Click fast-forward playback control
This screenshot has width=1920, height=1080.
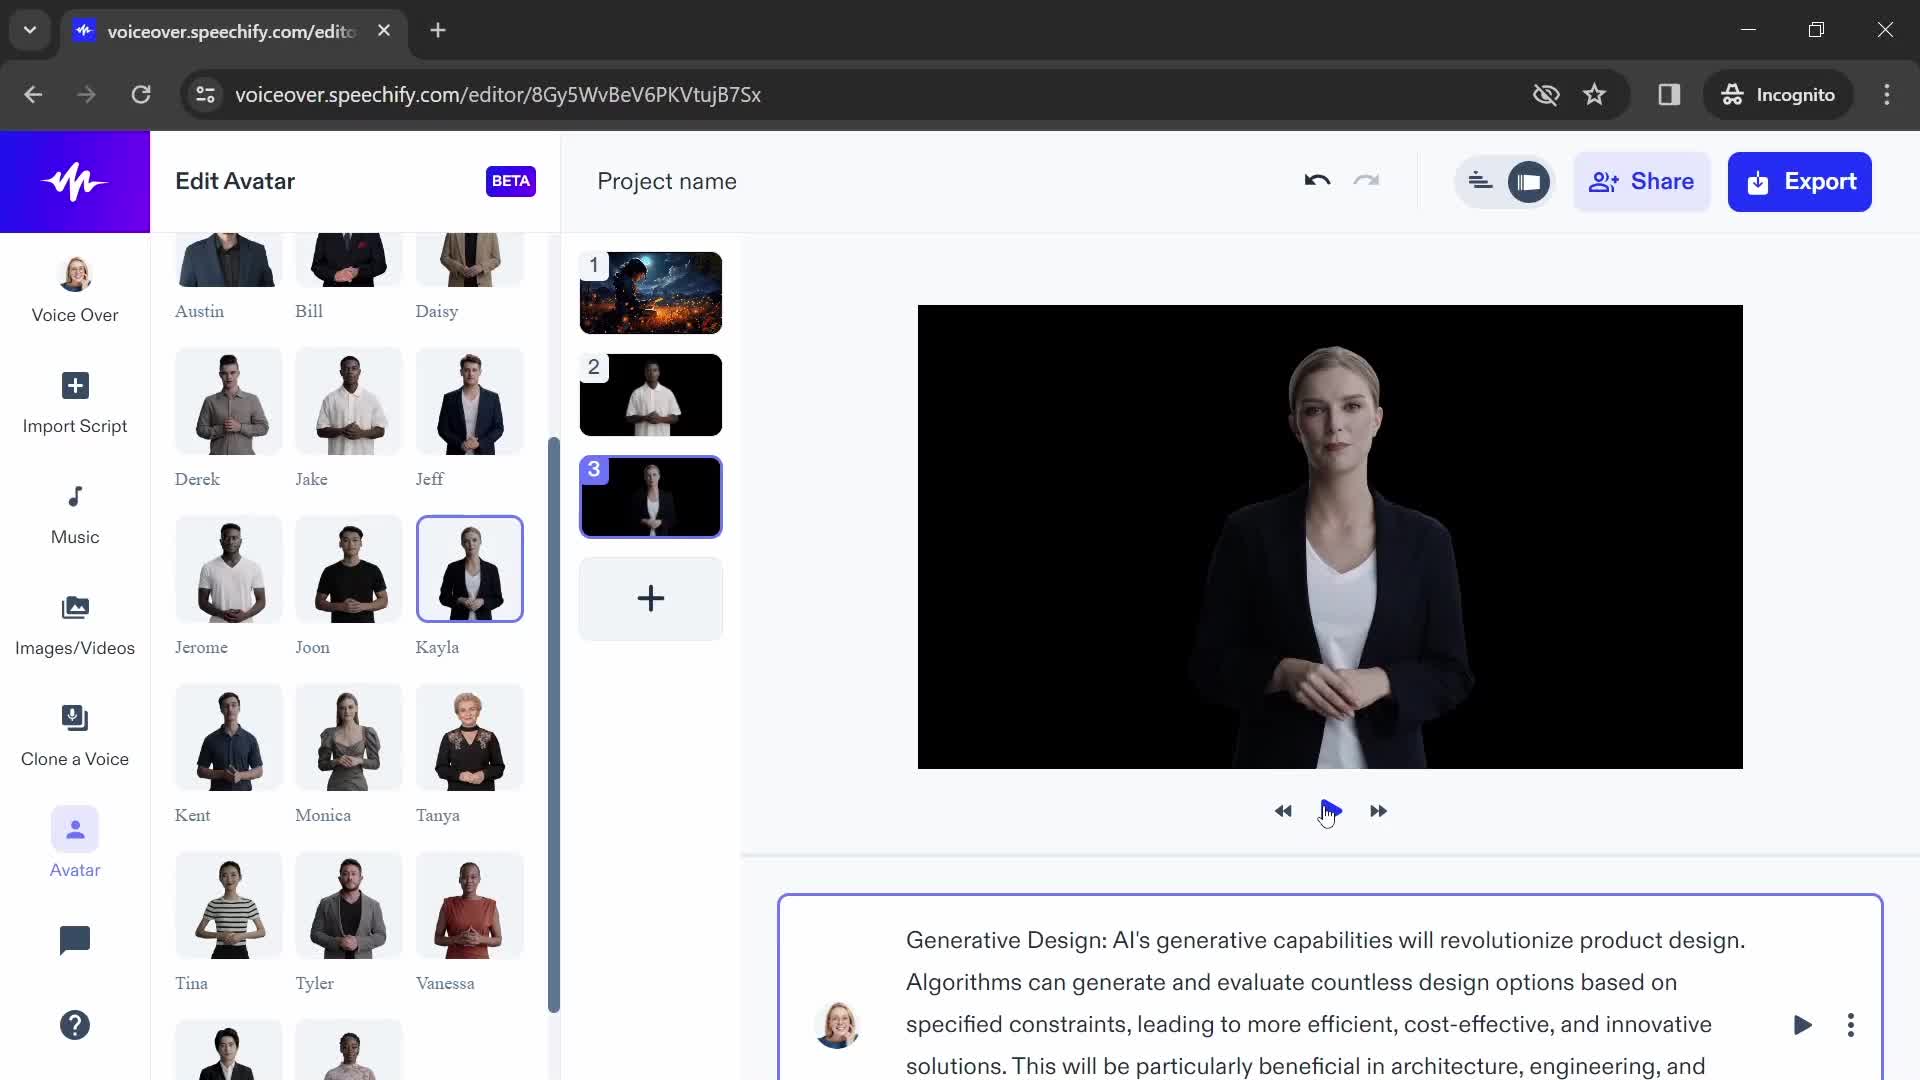coord(1378,811)
